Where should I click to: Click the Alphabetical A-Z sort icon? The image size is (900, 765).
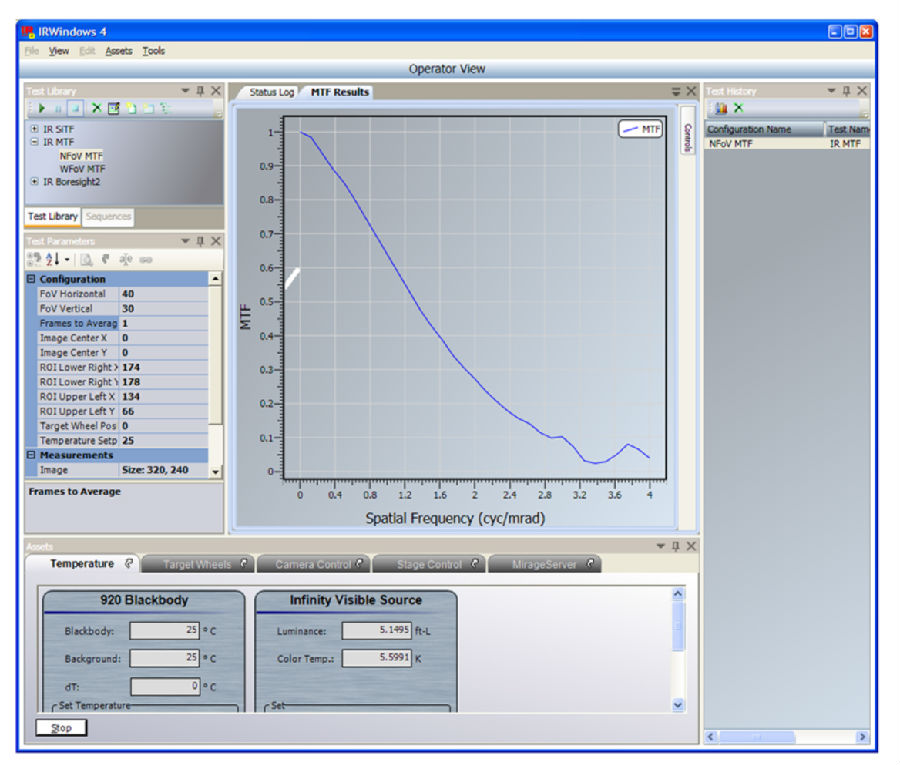[52, 259]
